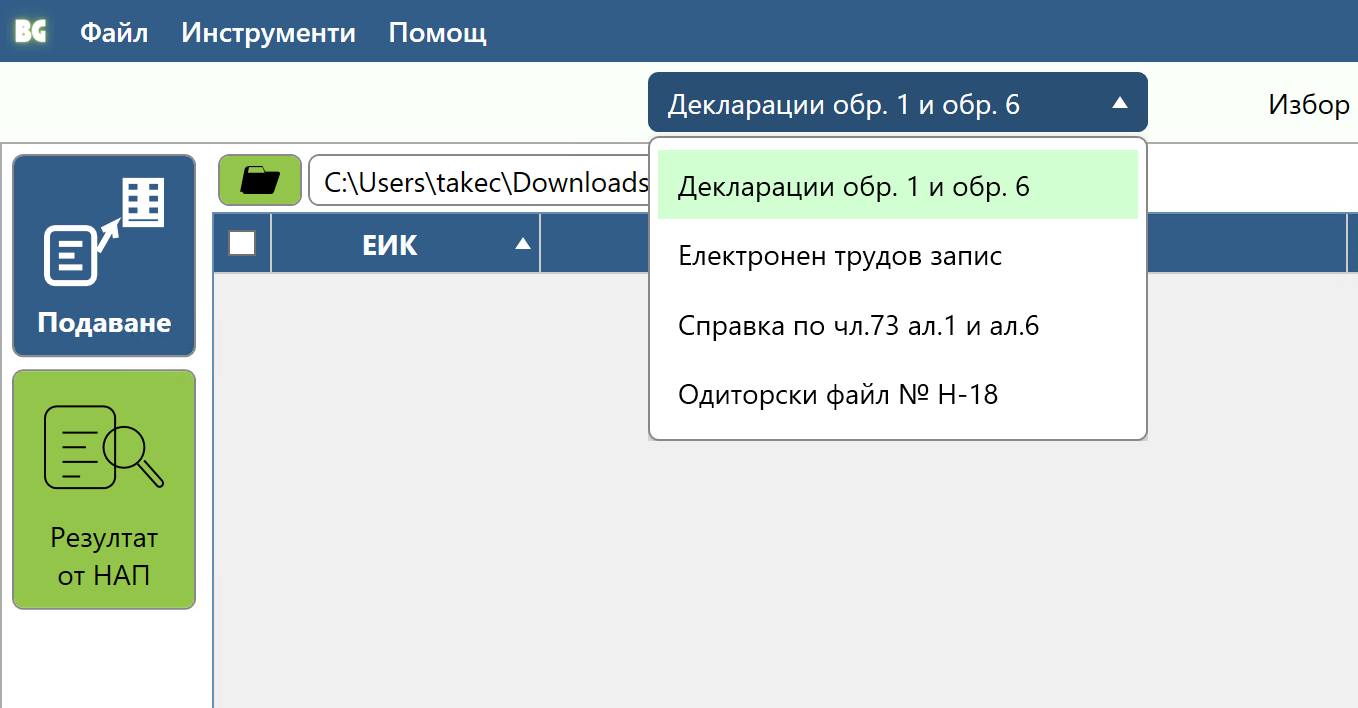The image size is (1358, 708).
Task: Open the Инструменти menu
Action: [x=267, y=32]
